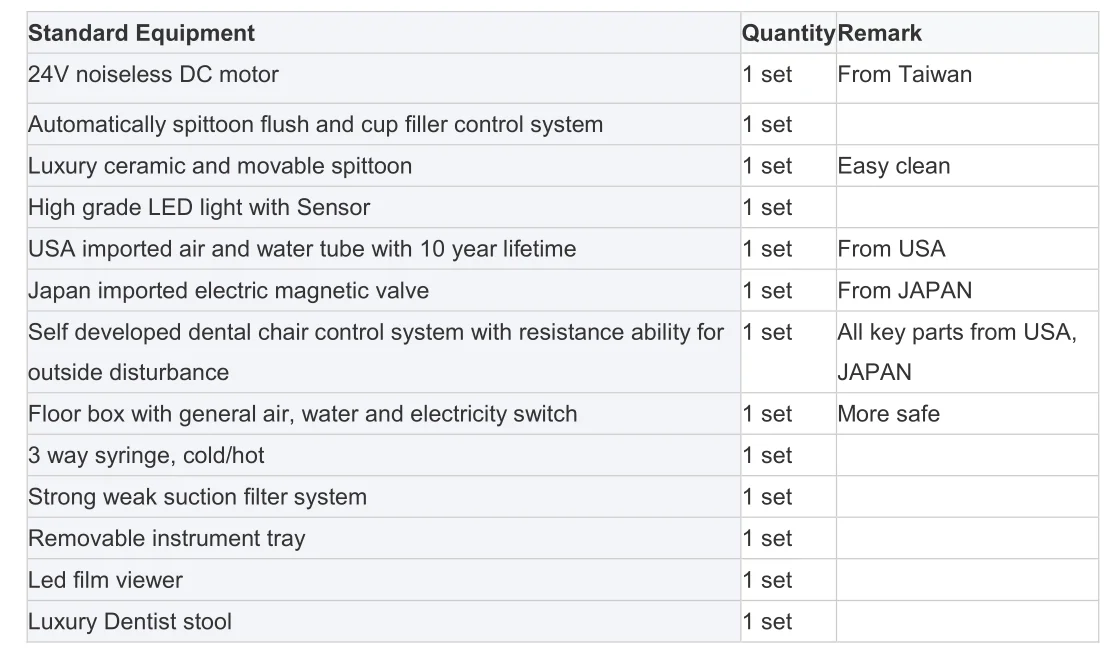This screenshot has height=651, width=1114.
Task: Click "All key parts from USA, JAPAN" remark
Action: click(x=956, y=352)
